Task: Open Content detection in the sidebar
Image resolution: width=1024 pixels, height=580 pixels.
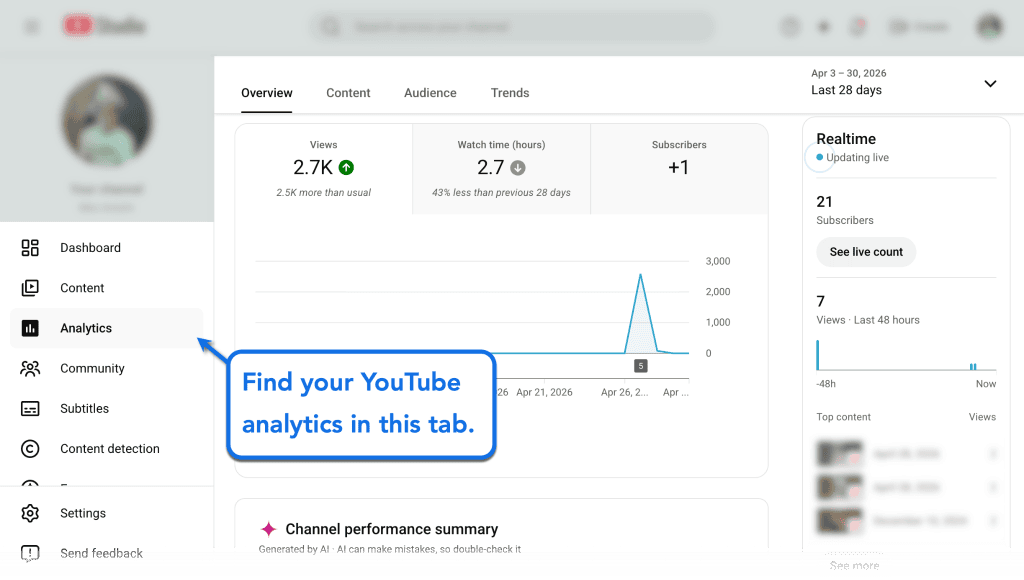Action: point(110,449)
